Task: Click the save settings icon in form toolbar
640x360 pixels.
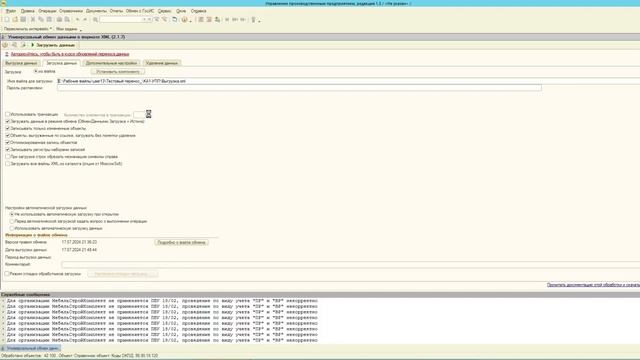Action: [23, 45]
